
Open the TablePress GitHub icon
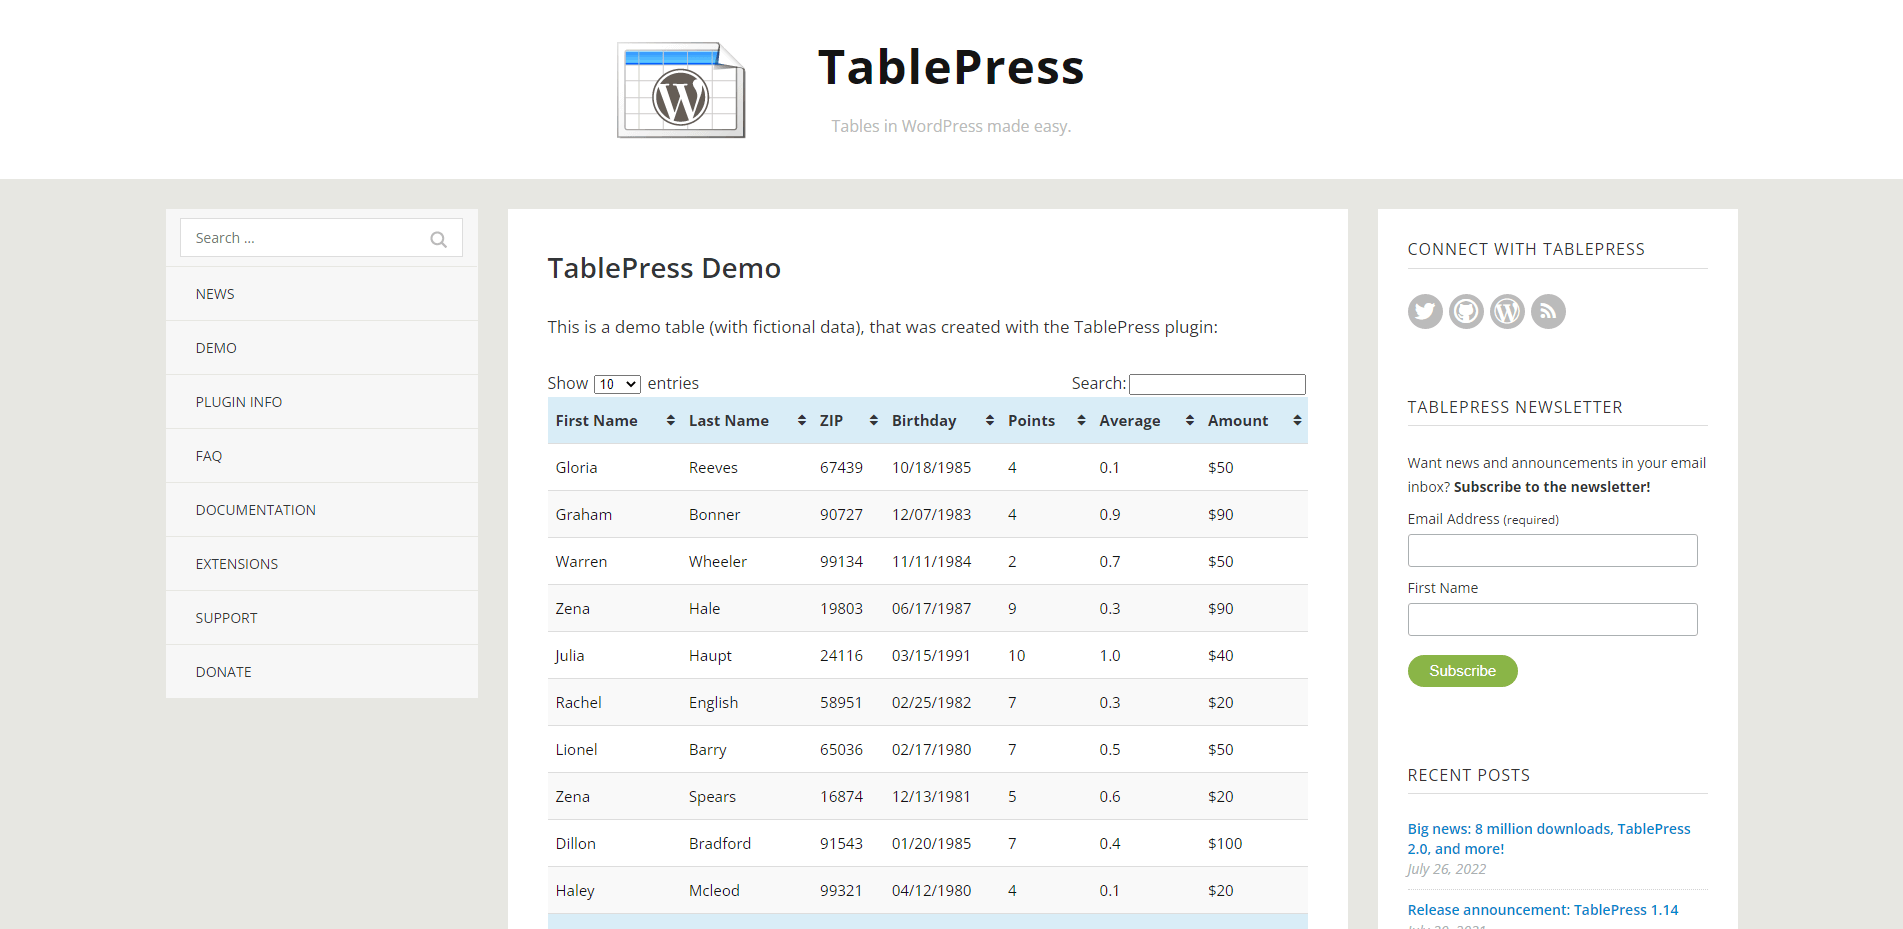click(1466, 311)
